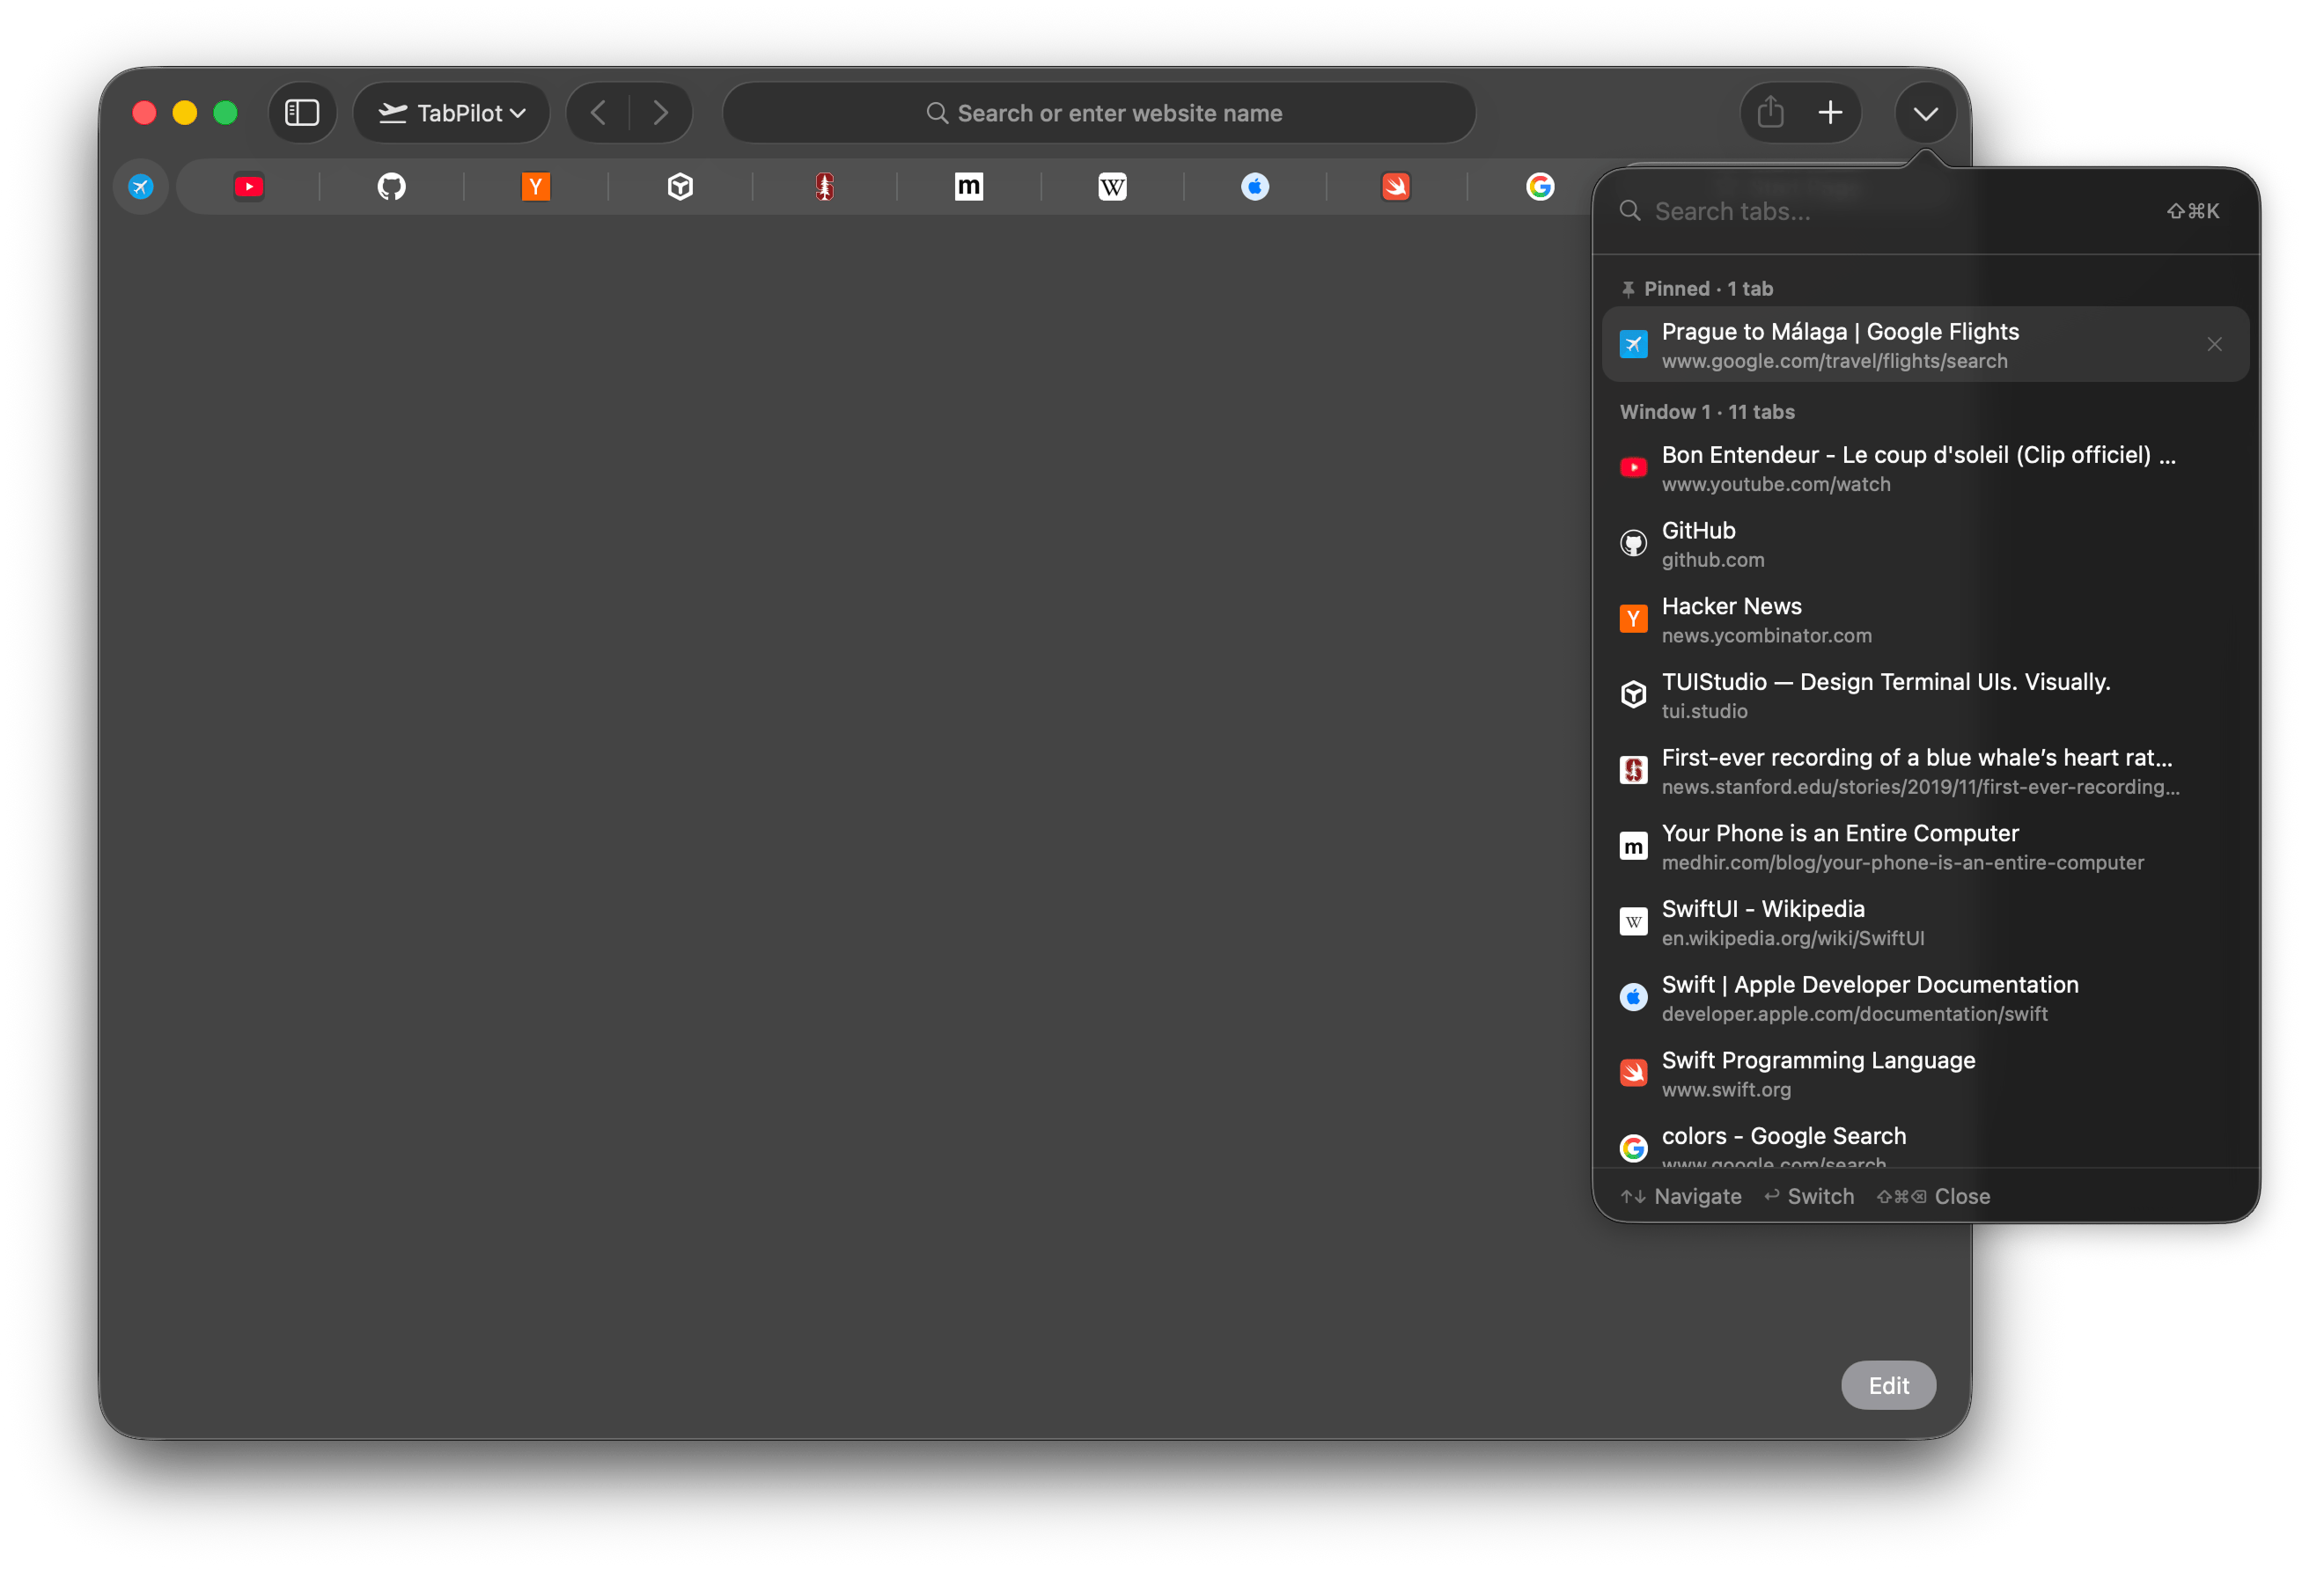Open the Swift.org tab in tab bar
Viewport: 2324px width, 1570px height.
click(x=1396, y=187)
